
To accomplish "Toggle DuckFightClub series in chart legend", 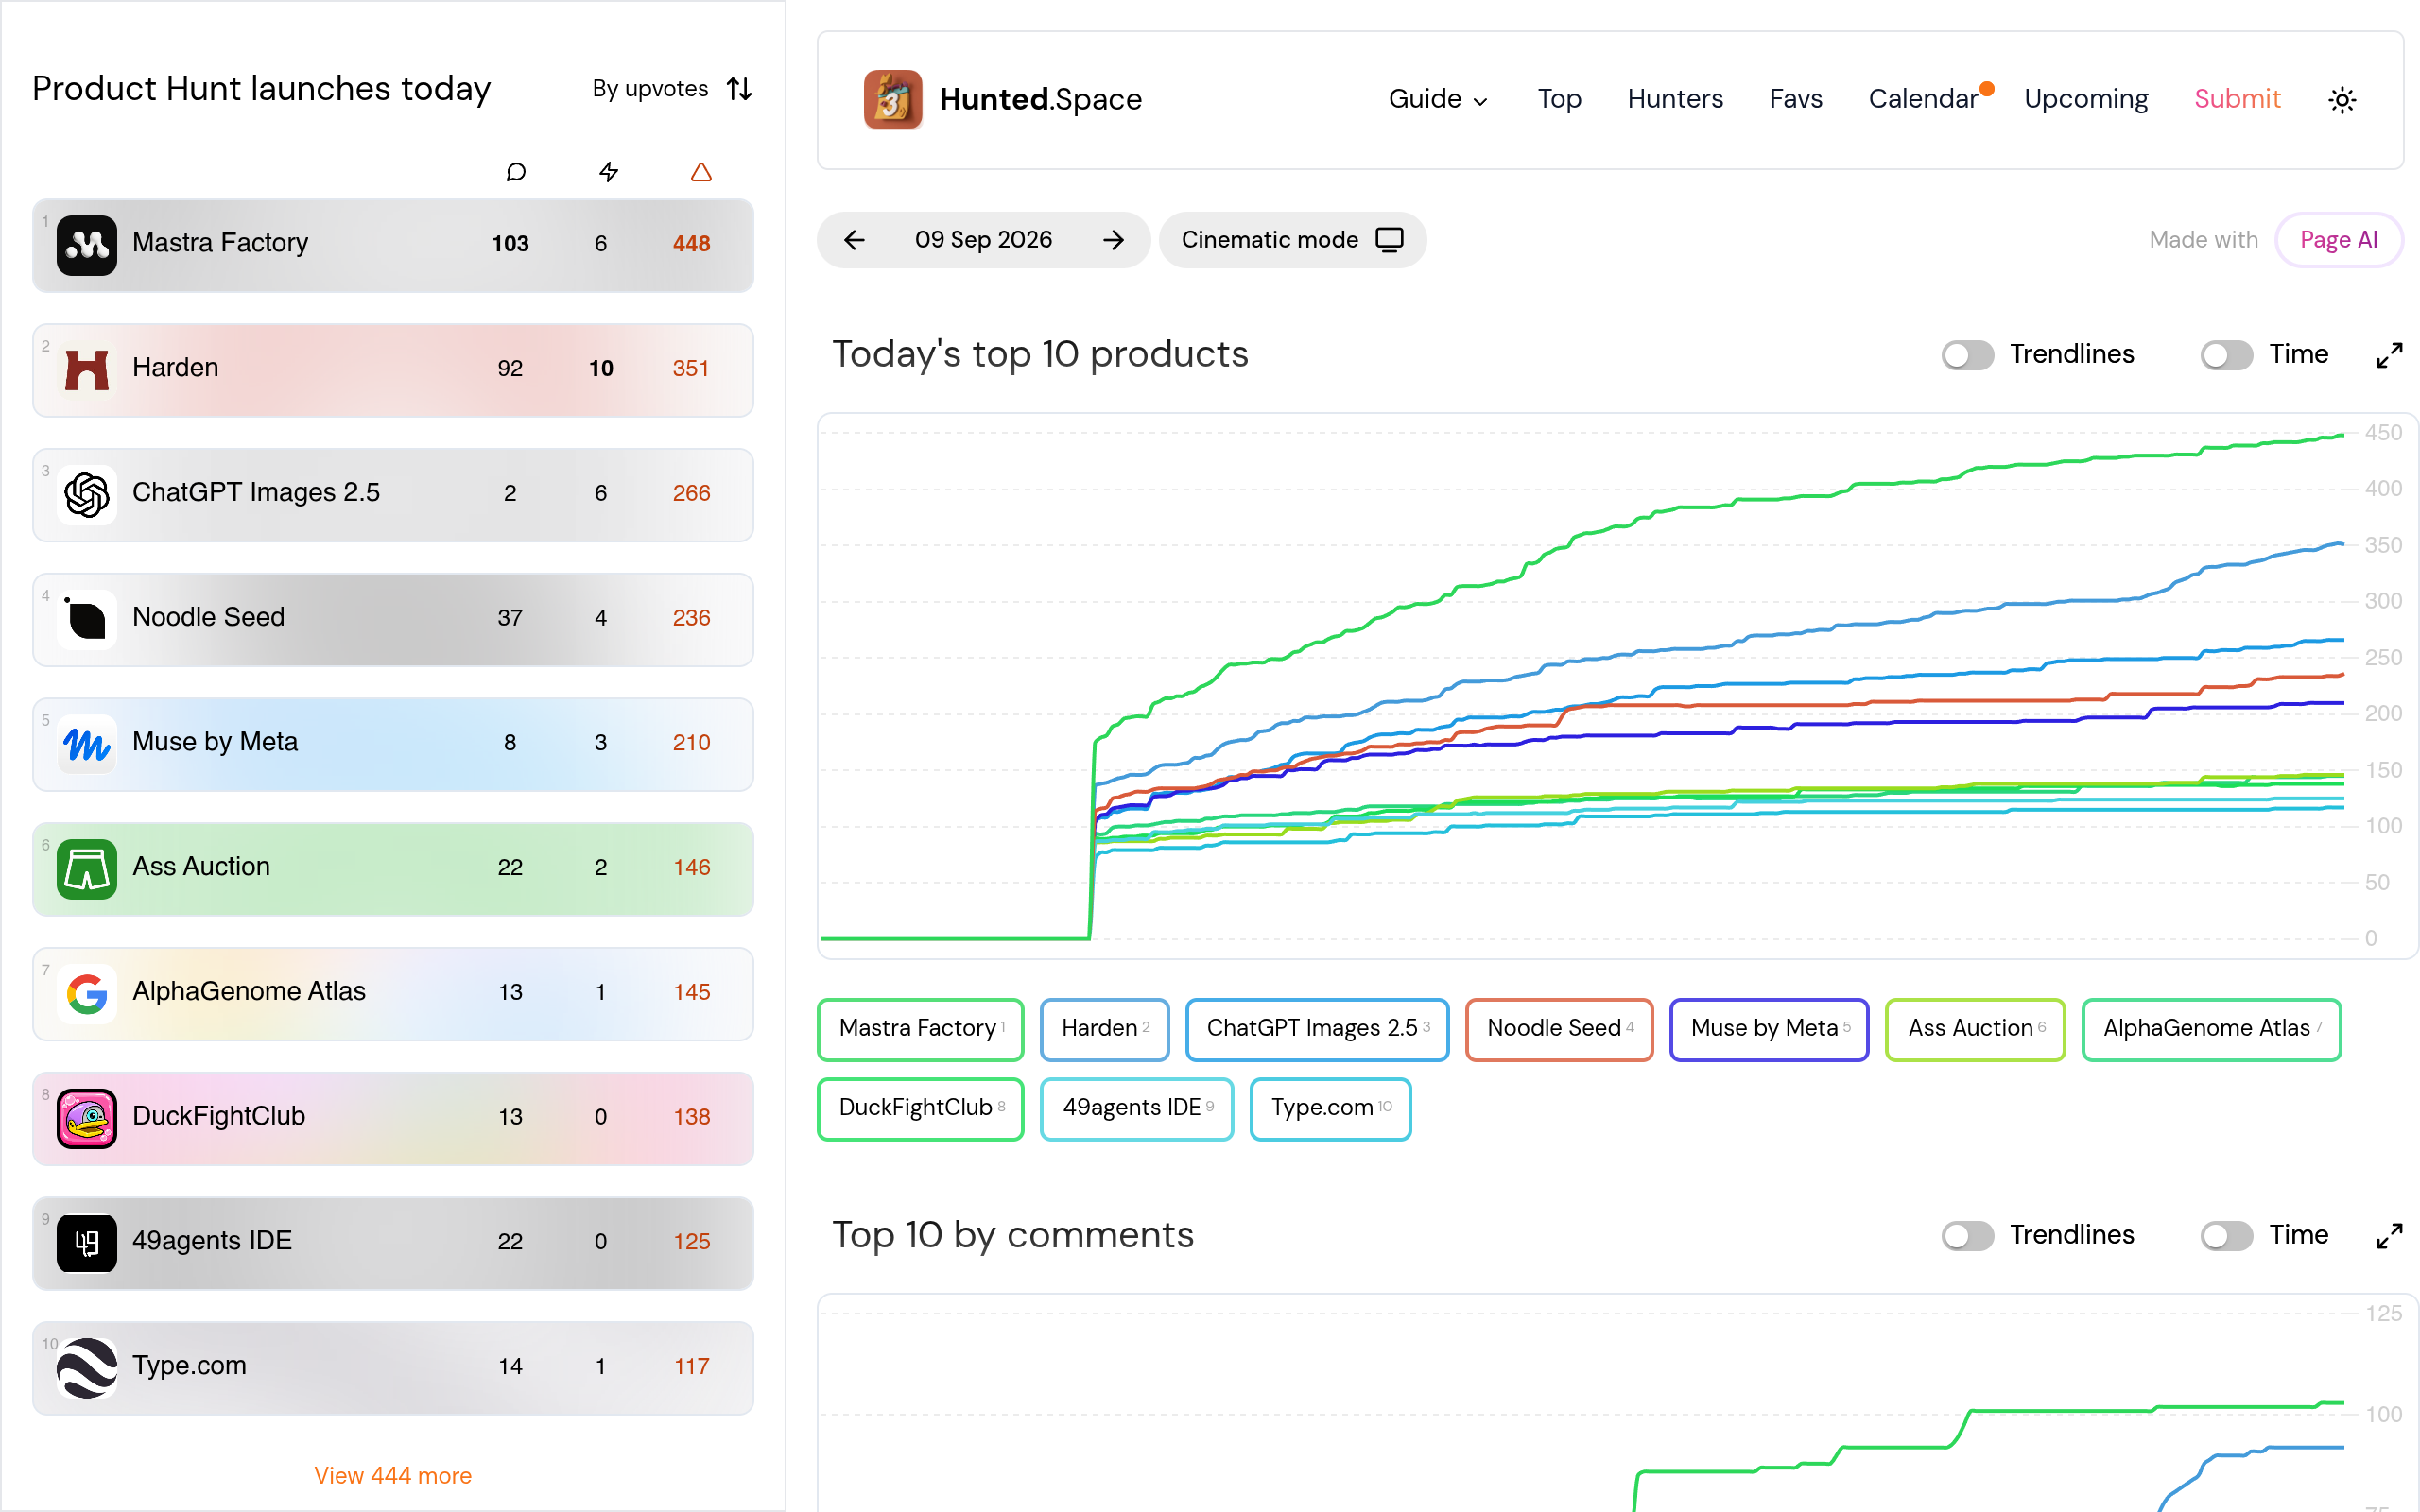I will tap(920, 1109).
